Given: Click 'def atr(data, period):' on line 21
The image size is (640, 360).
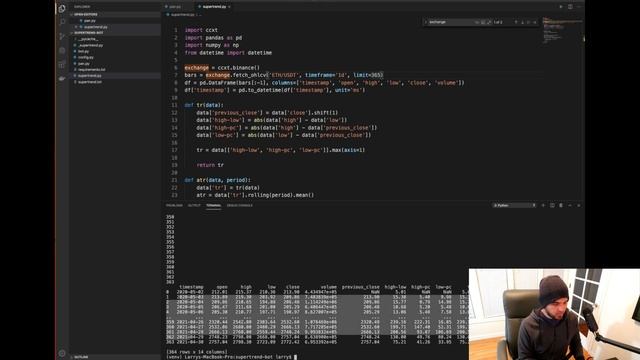Looking at the screenshot, I should tap(218, 180).
